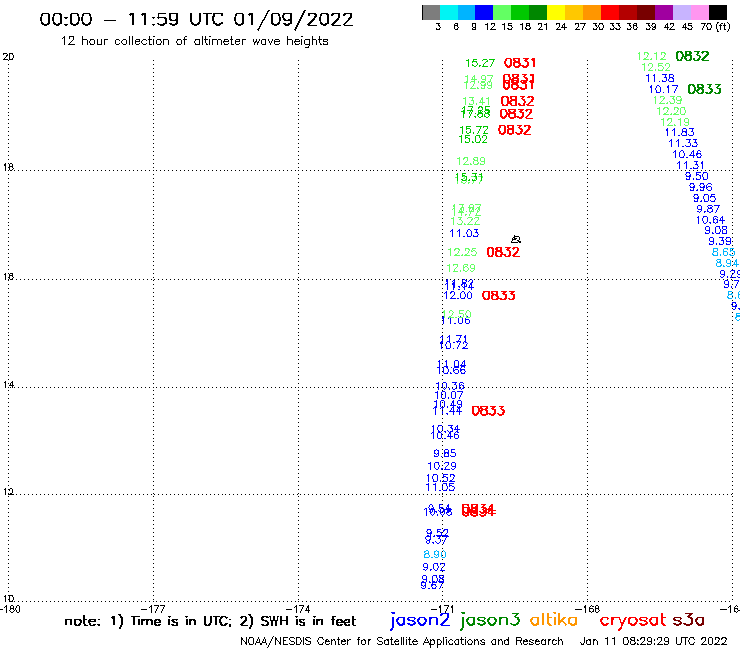Click the wave height value 12.12 on the right track
740x650 pixels.
tap(652, 56)
